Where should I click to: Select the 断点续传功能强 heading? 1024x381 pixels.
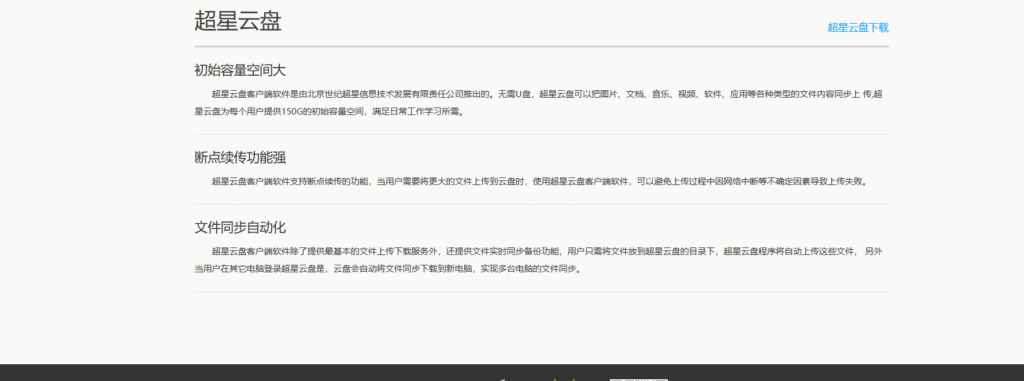pyautogui.click(x=240, y=157)
